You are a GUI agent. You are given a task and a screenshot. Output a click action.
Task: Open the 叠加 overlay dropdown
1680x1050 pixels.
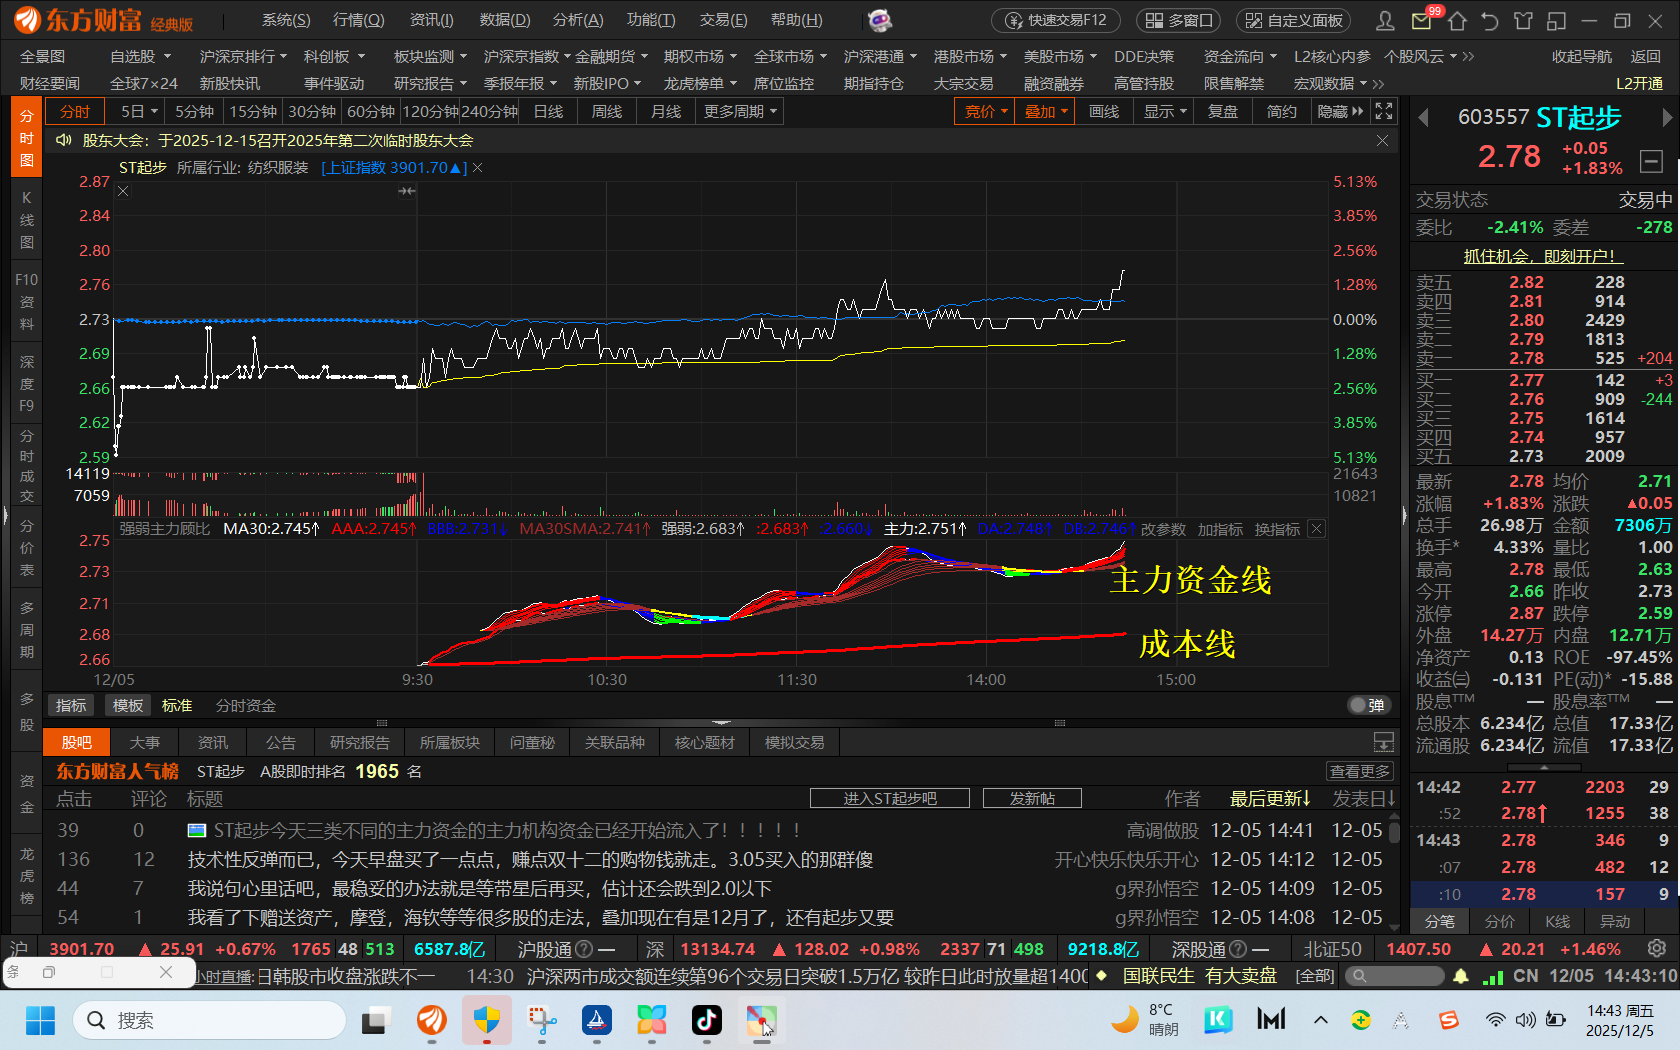(1046, 111)
